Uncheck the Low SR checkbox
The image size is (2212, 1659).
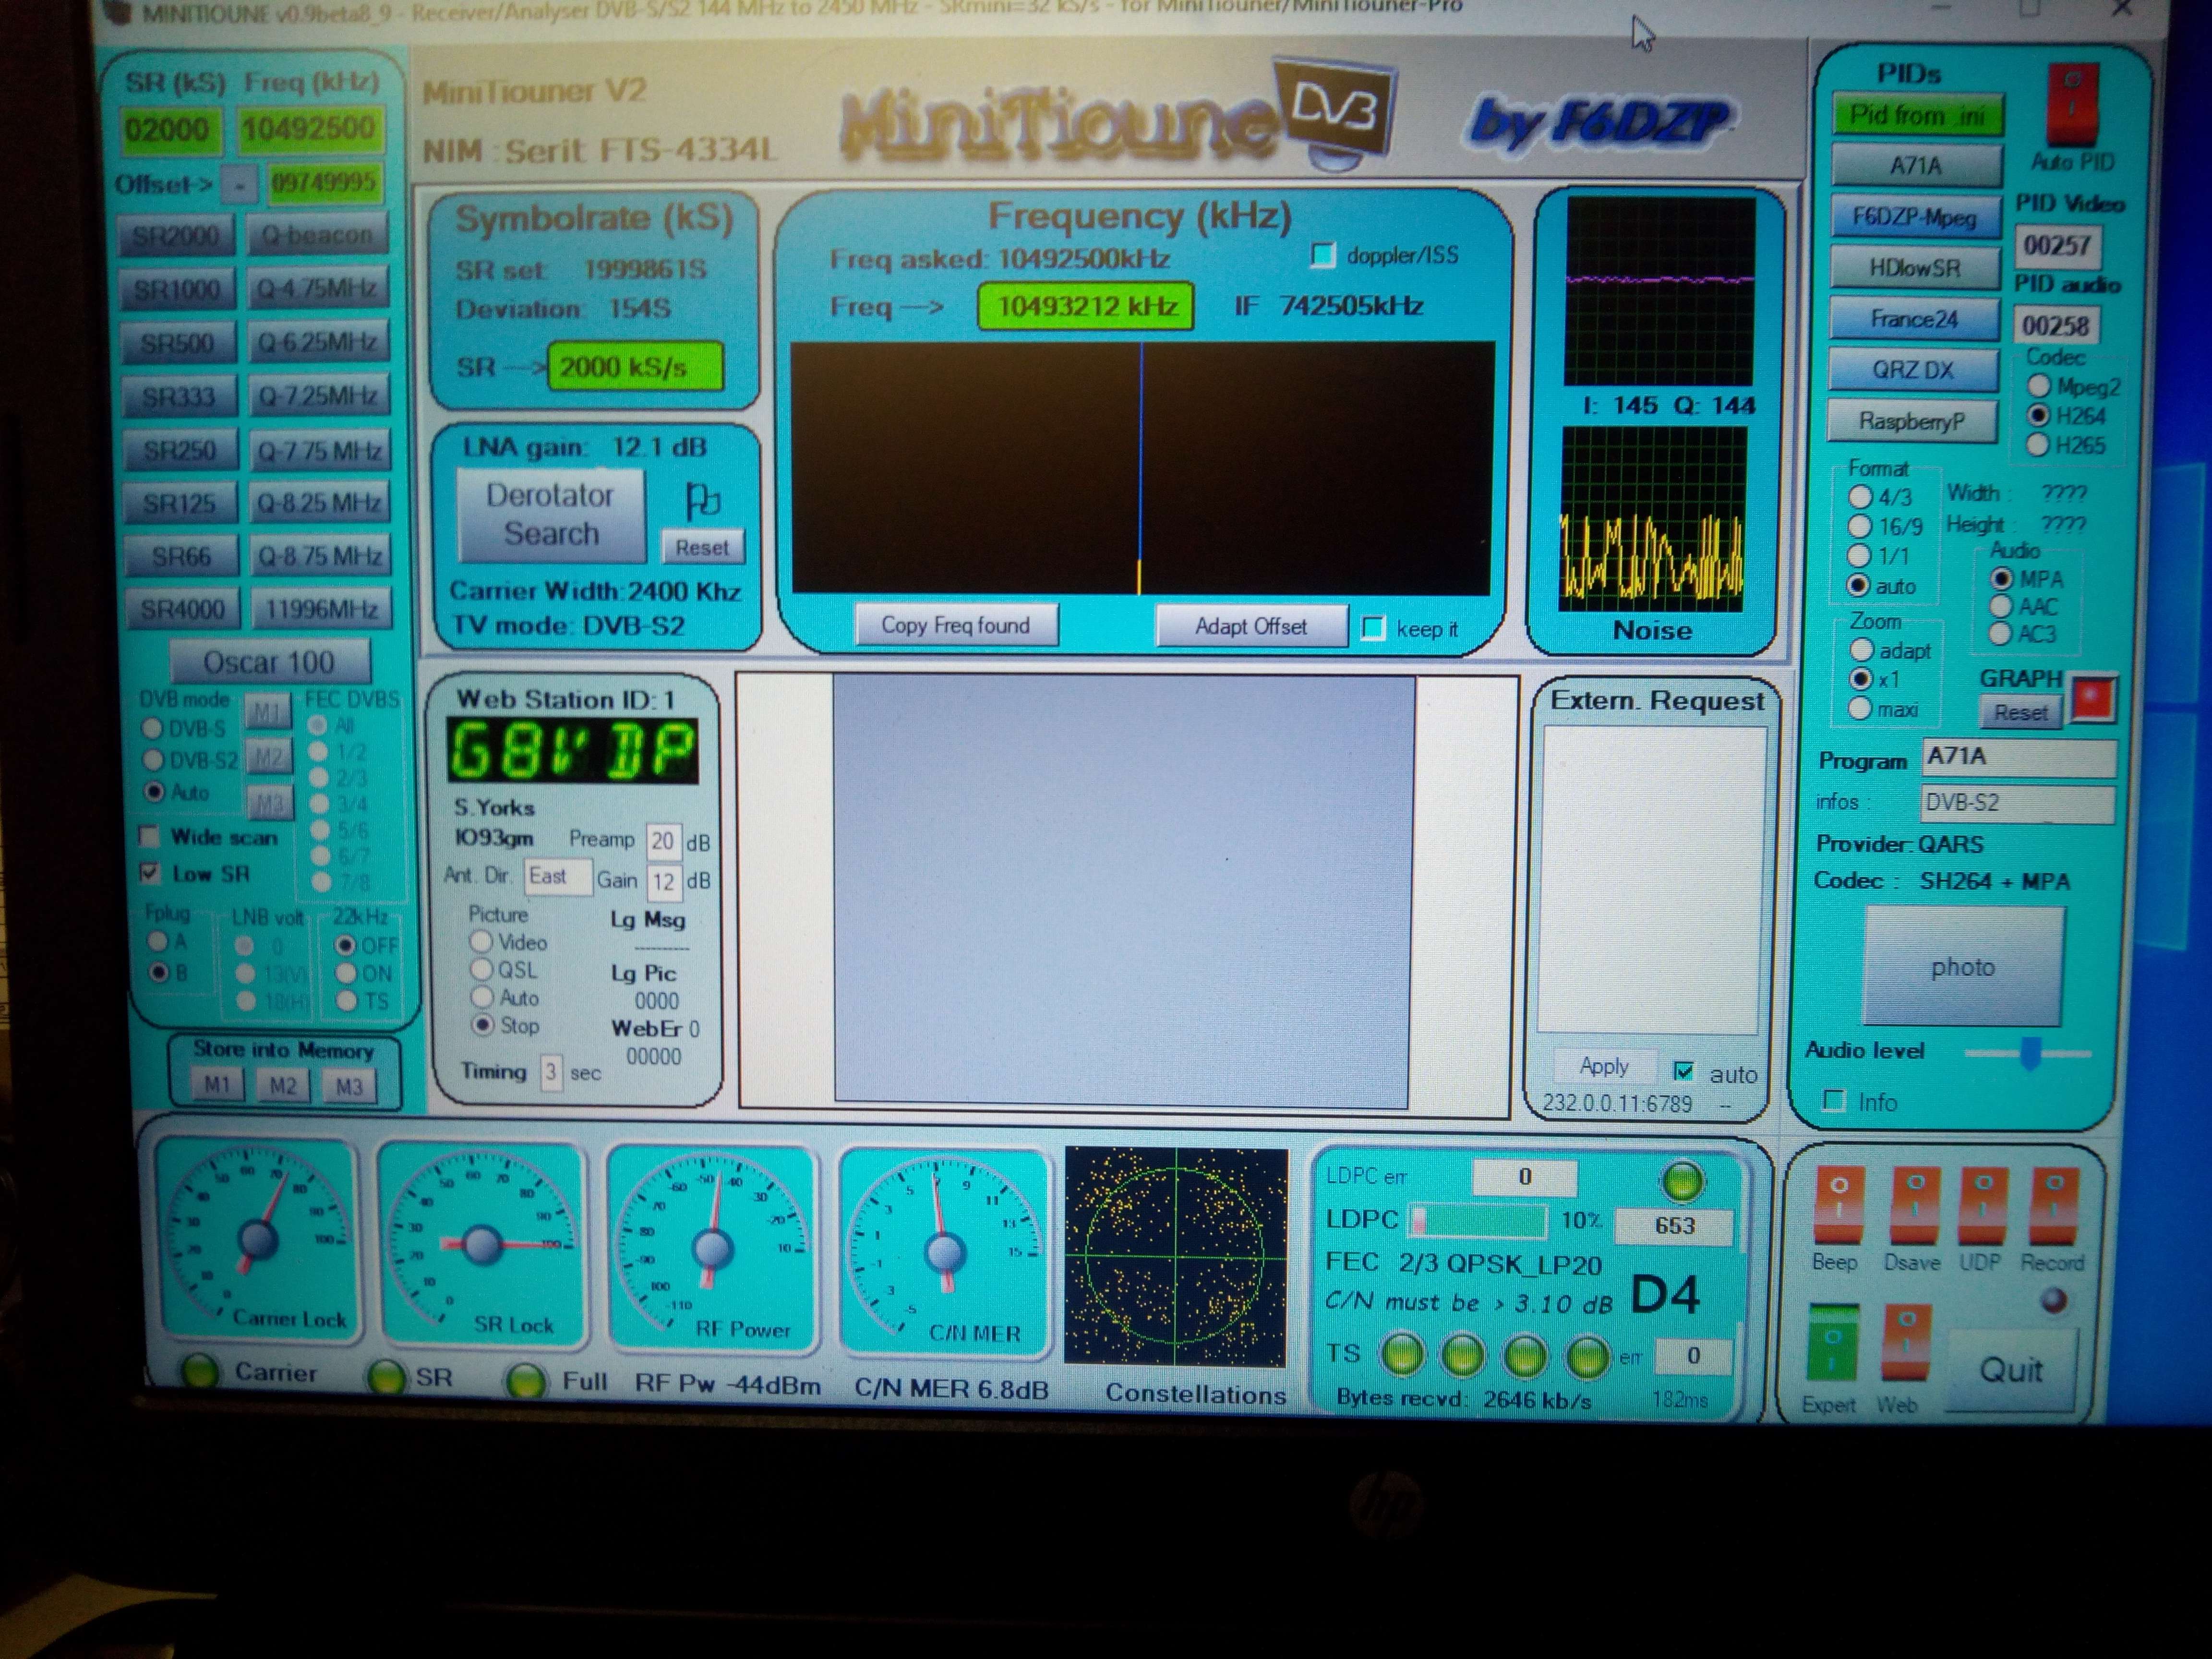click(150, 874)
